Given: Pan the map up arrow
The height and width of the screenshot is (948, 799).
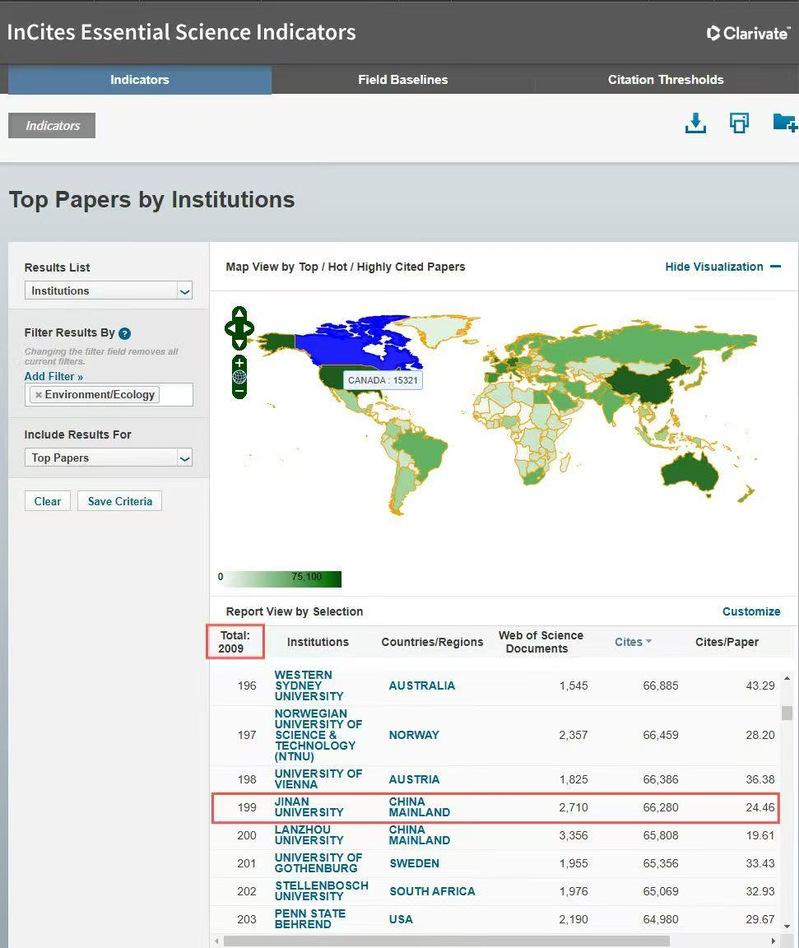Looking at the screenshot, I should coord(239,313).
